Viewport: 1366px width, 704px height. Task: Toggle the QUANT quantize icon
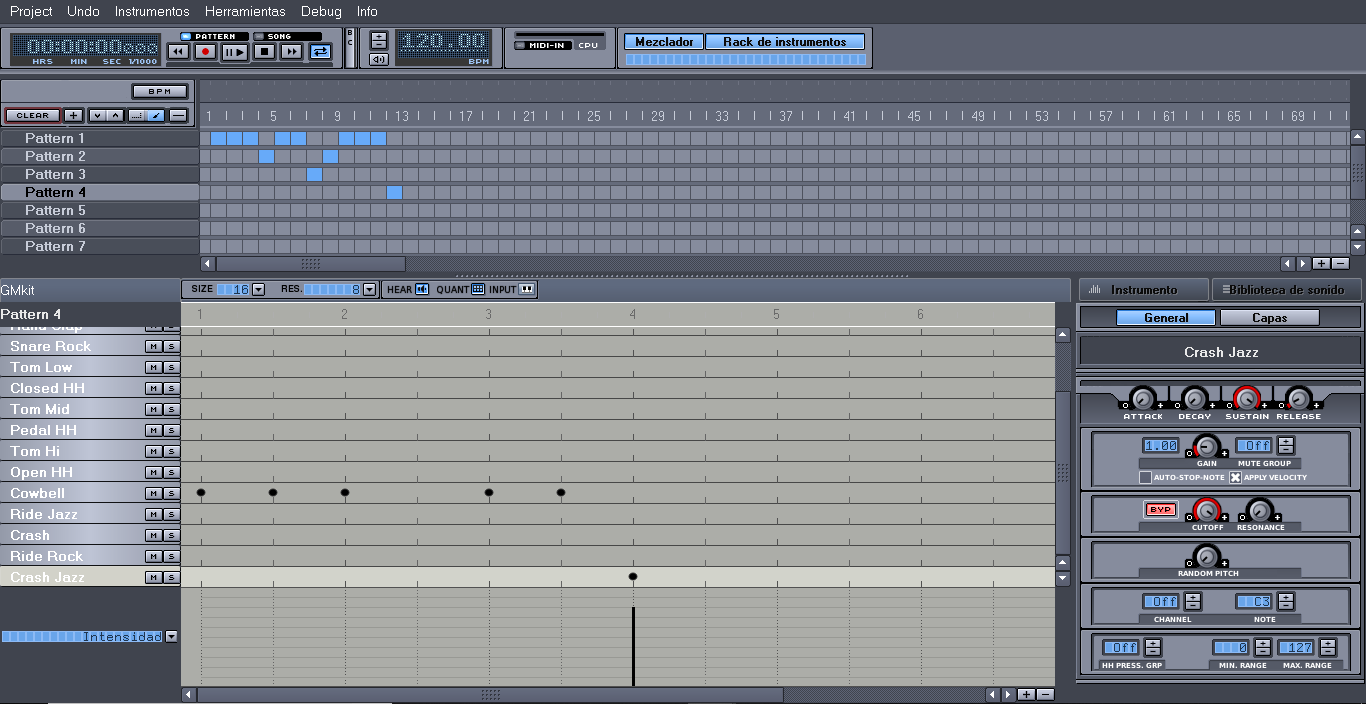click(x=478, y=289)
